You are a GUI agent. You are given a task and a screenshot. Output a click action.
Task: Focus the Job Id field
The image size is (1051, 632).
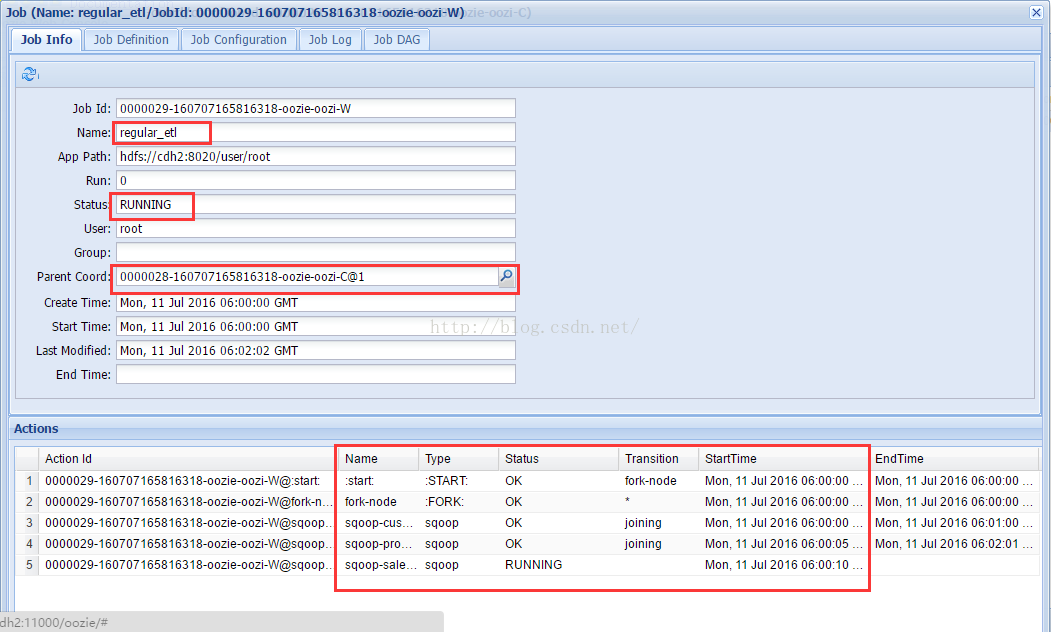(x=316, y=109)
